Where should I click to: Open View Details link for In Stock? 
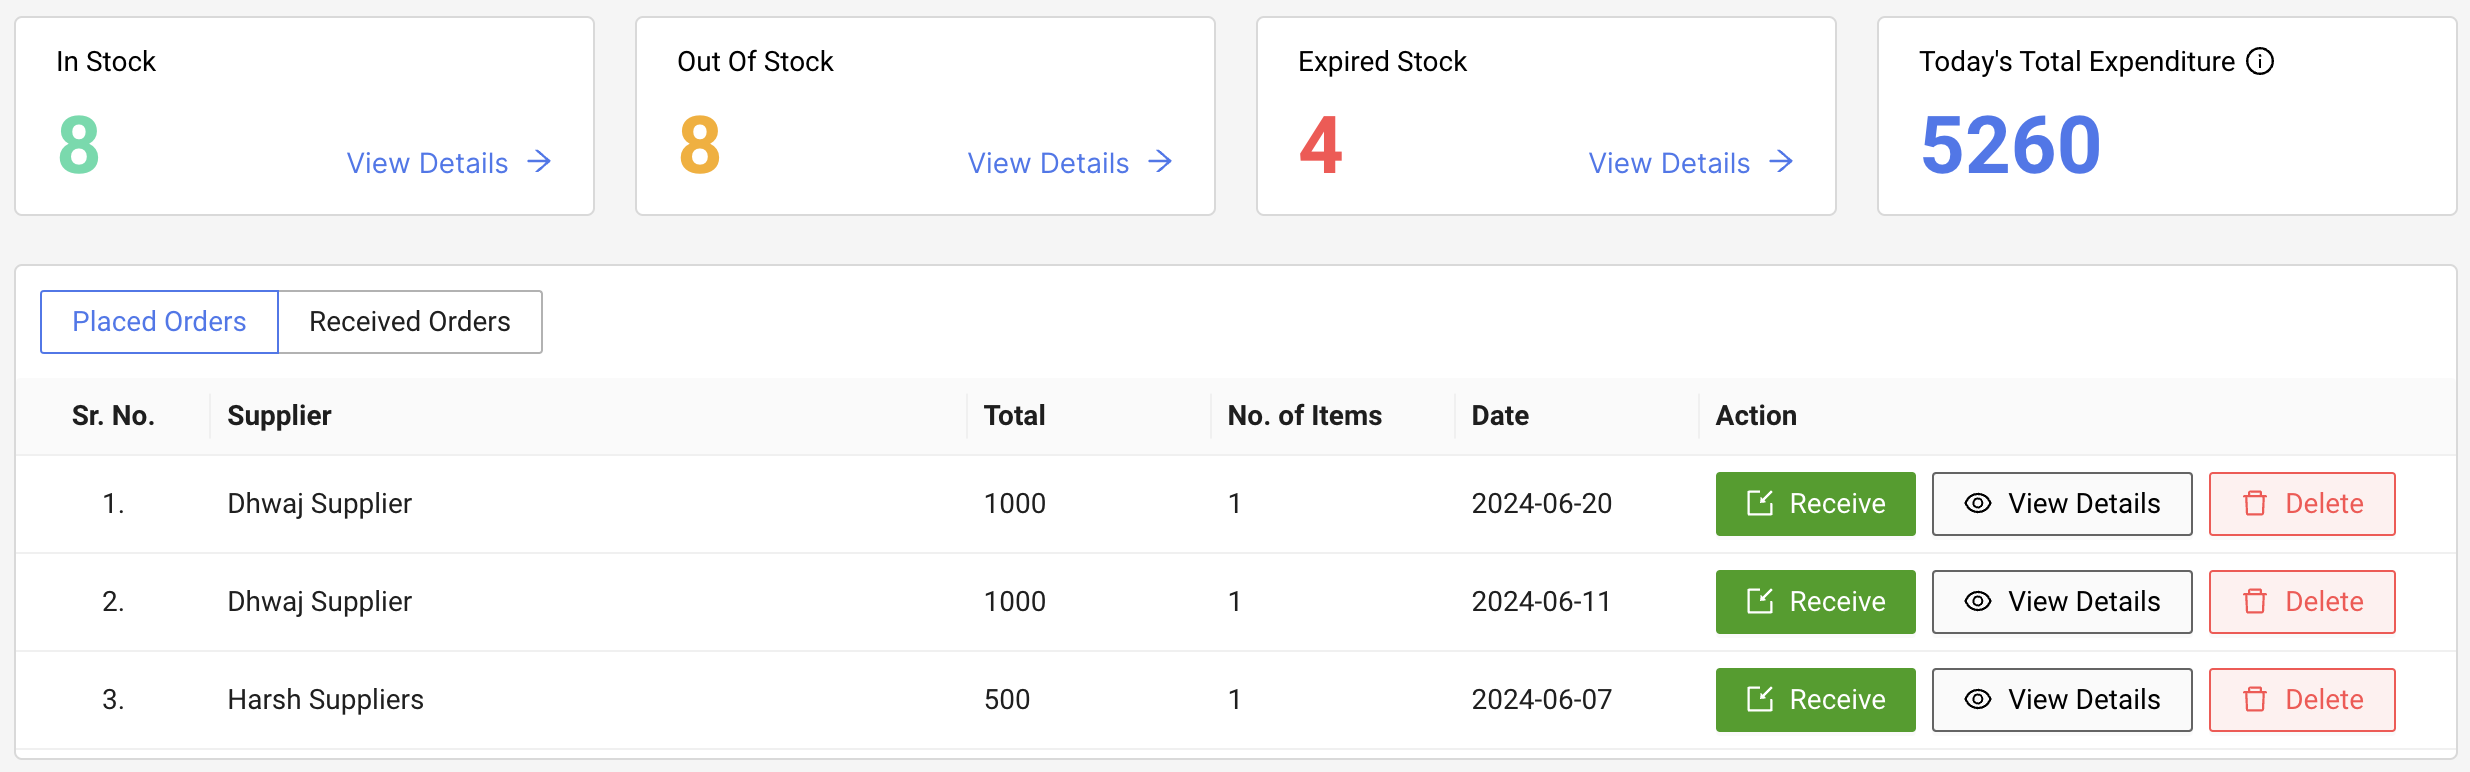pyautogui.click(x=428, y=163)
